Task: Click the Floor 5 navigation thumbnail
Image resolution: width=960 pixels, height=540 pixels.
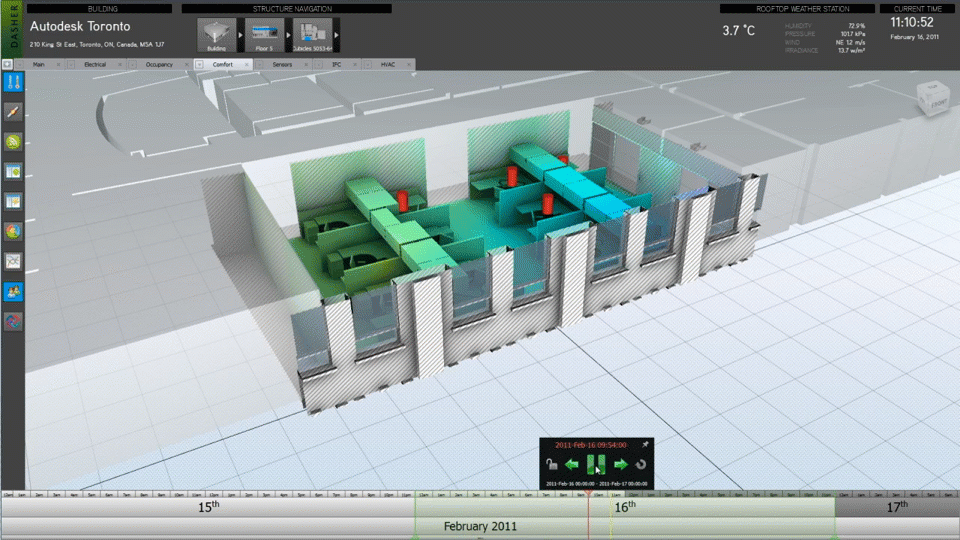Action: (263, 34)
